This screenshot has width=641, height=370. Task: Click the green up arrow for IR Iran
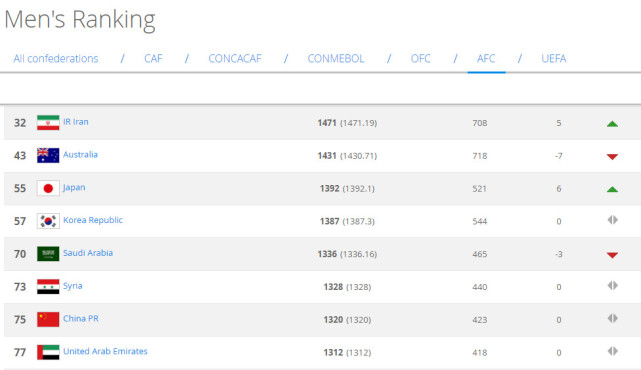tap(612, 124)
